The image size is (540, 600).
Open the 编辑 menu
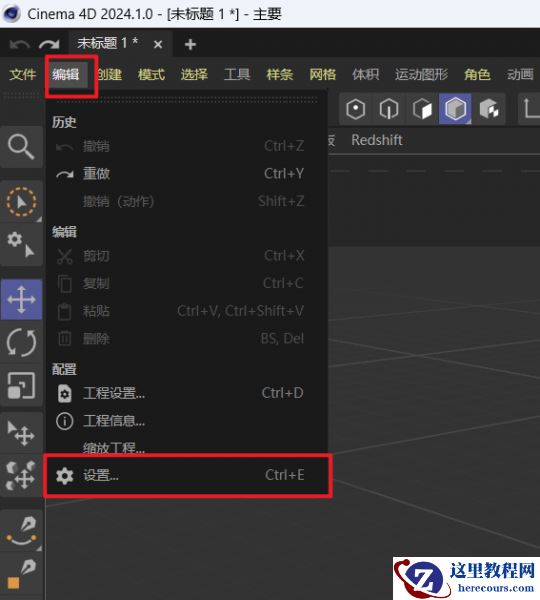[x=66, y=74]
